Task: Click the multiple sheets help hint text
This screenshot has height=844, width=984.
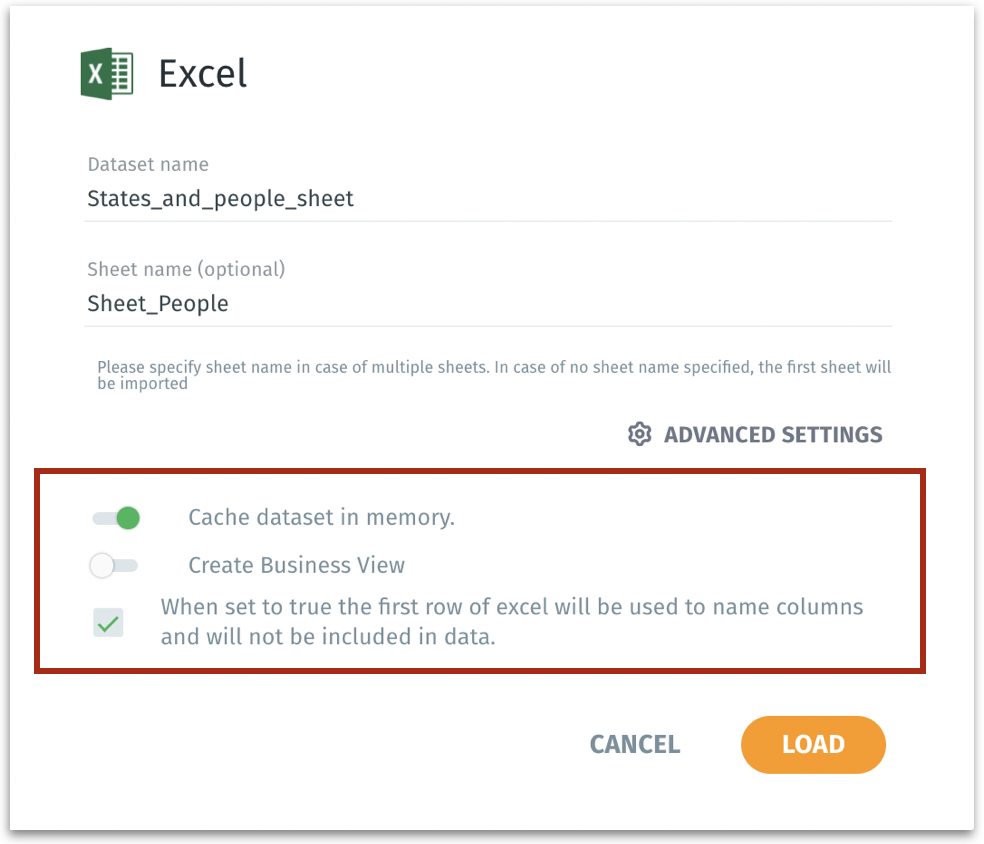Action: coord(493,375)
